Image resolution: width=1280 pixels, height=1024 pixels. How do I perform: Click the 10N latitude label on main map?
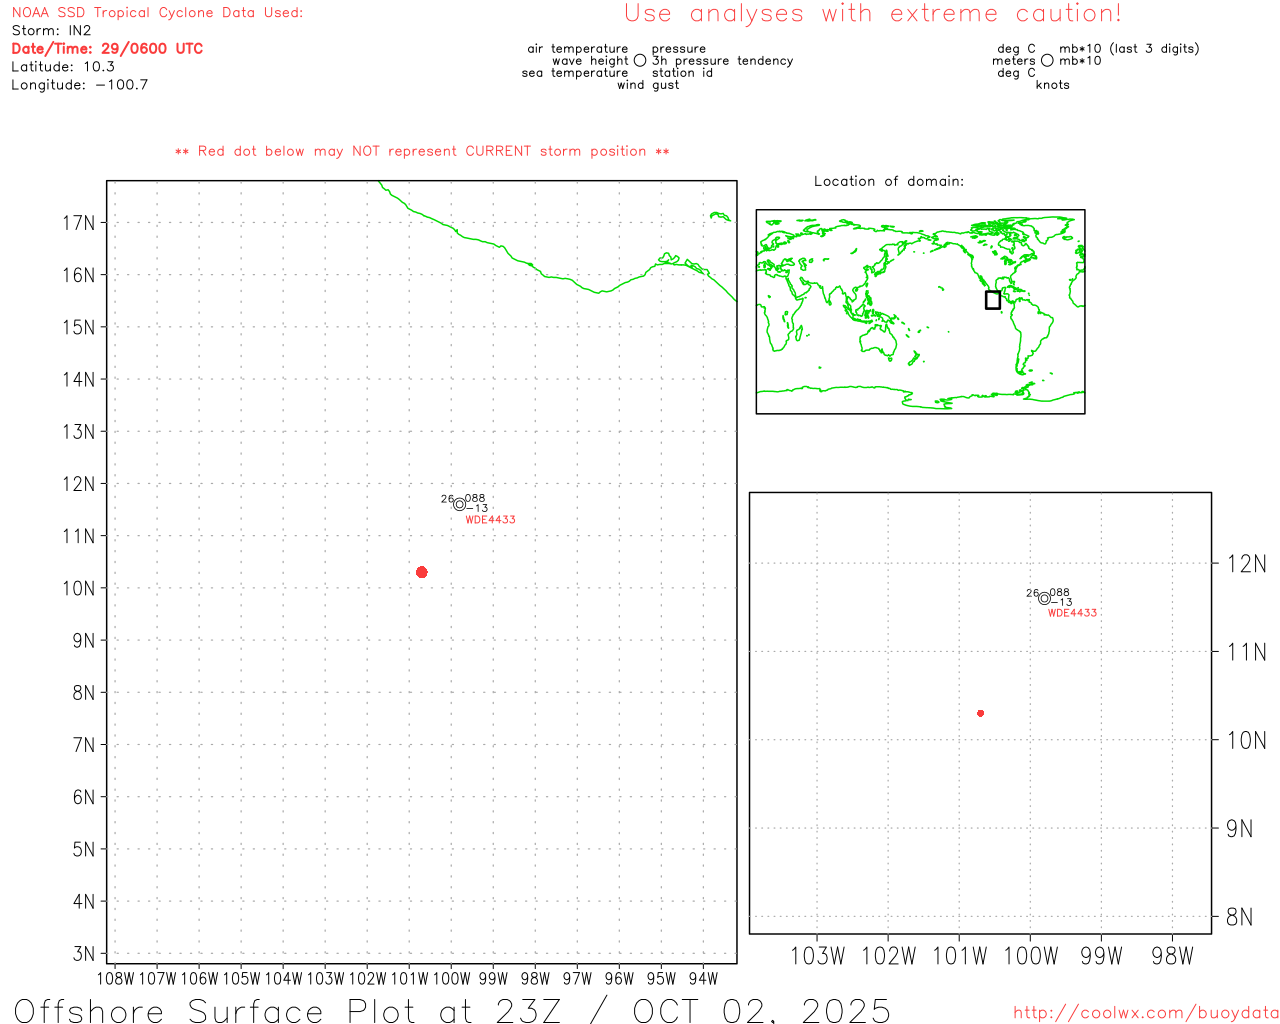[78, 588]
